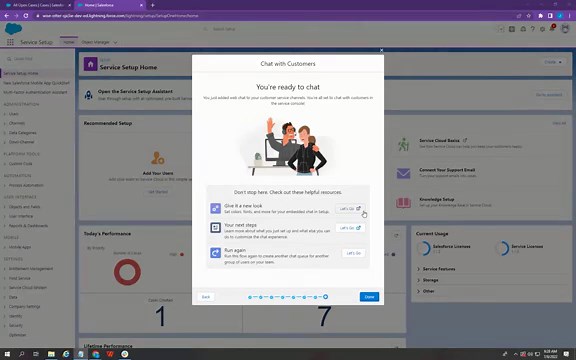This screenshot has width=576, height=360.
Task: Open Knowledge Setup
Action: point(437,199)
